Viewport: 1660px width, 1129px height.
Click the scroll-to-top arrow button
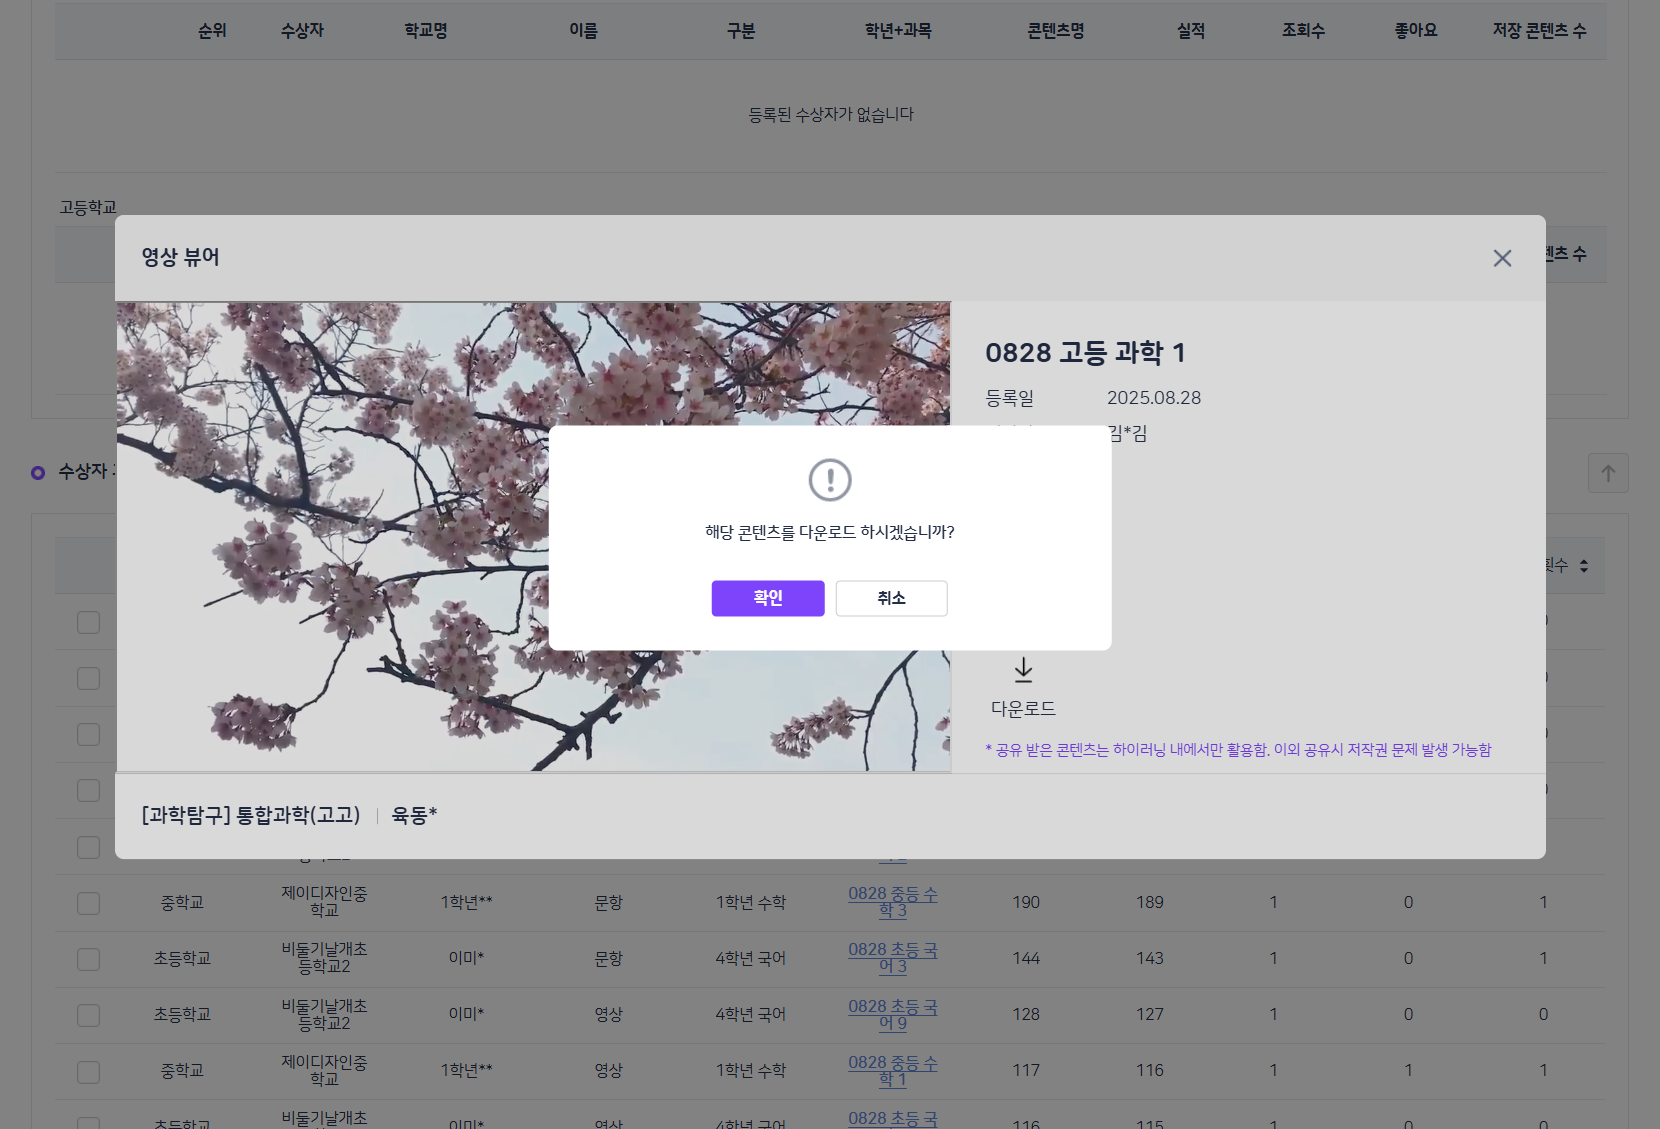pos(1608,473)
